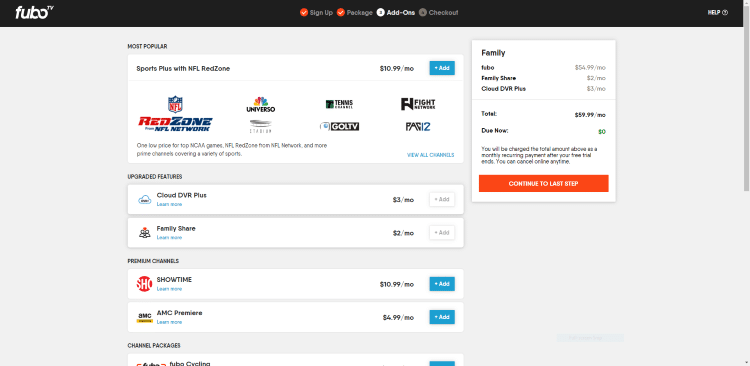Click the Showtime SHO red icon
This screenshot has height=366, width=750.
click(x=144, y=284)
